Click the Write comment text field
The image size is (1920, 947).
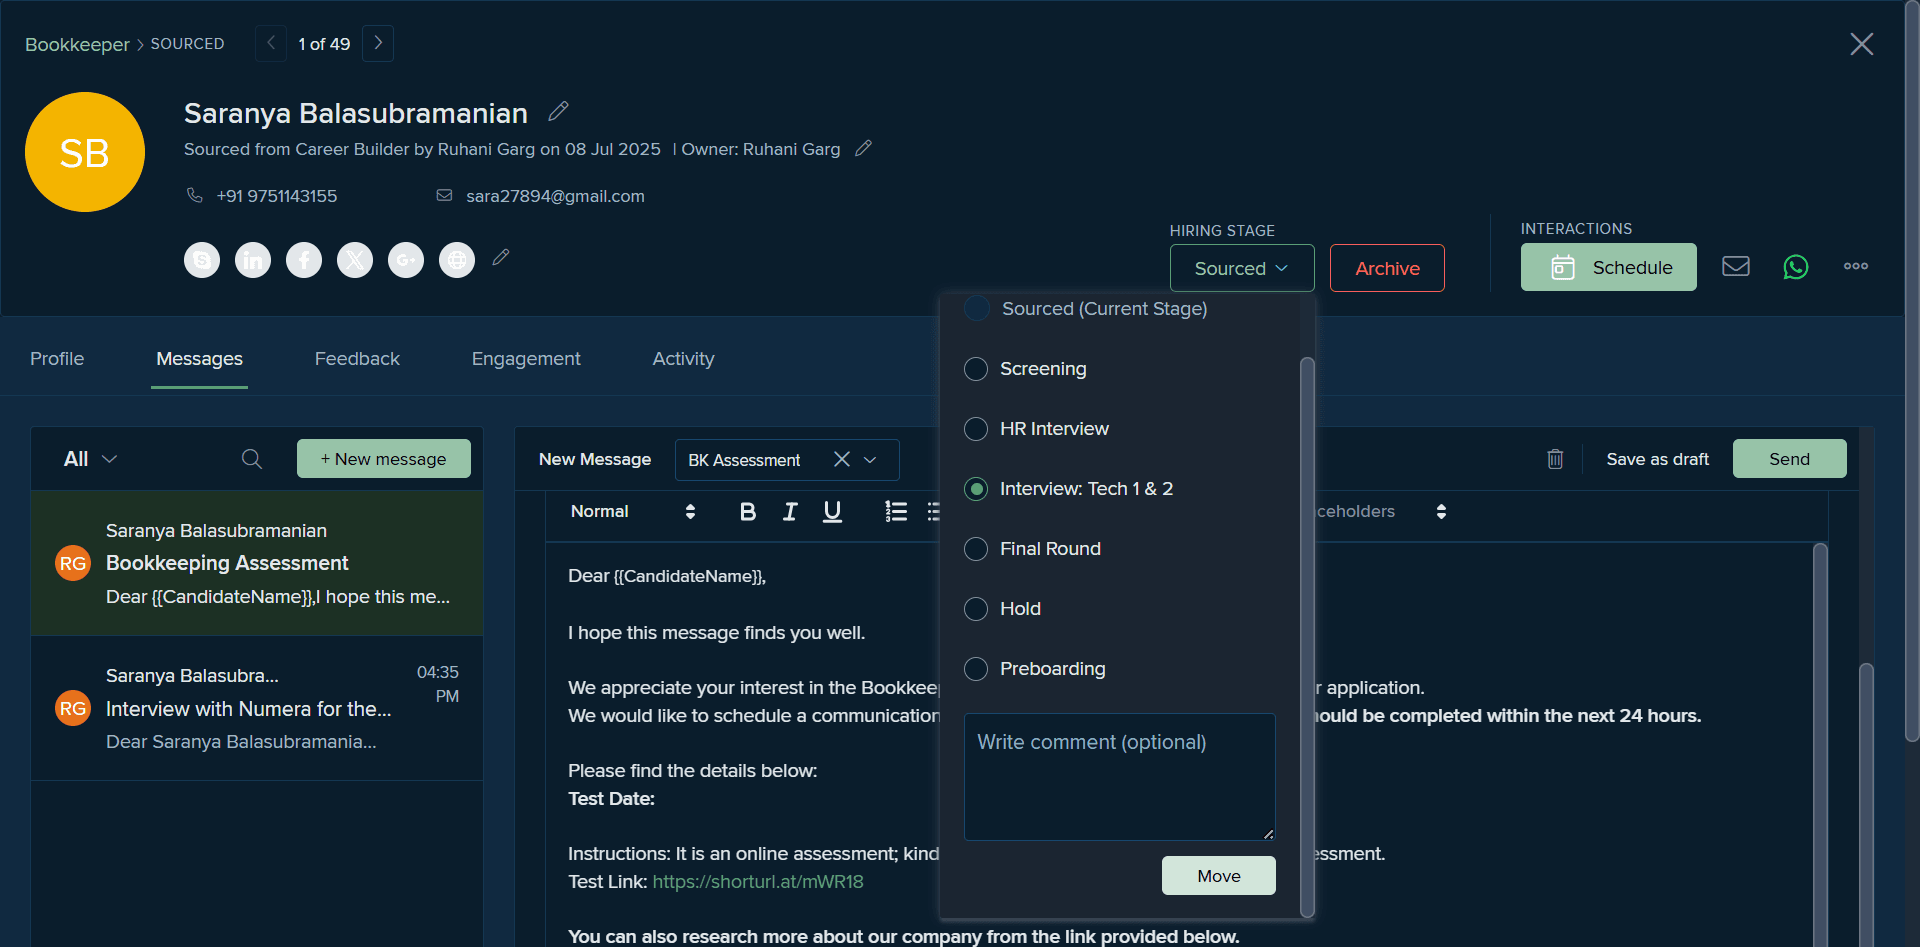point(1120,777)
